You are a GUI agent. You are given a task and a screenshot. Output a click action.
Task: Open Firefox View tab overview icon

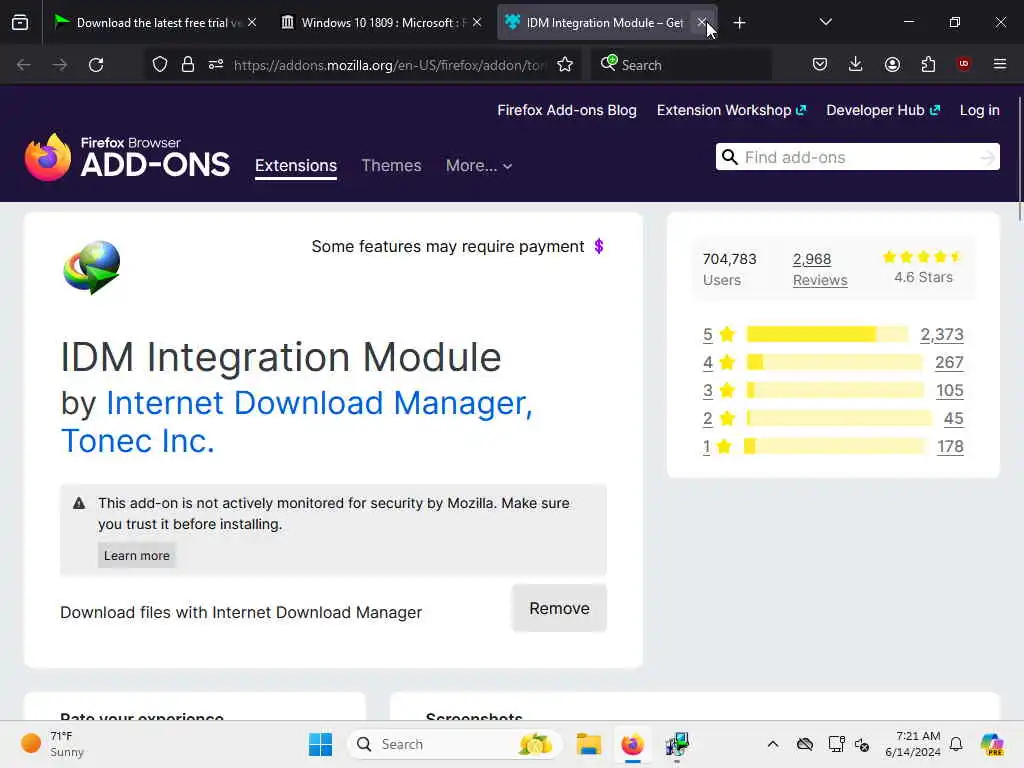click(20, 23)
